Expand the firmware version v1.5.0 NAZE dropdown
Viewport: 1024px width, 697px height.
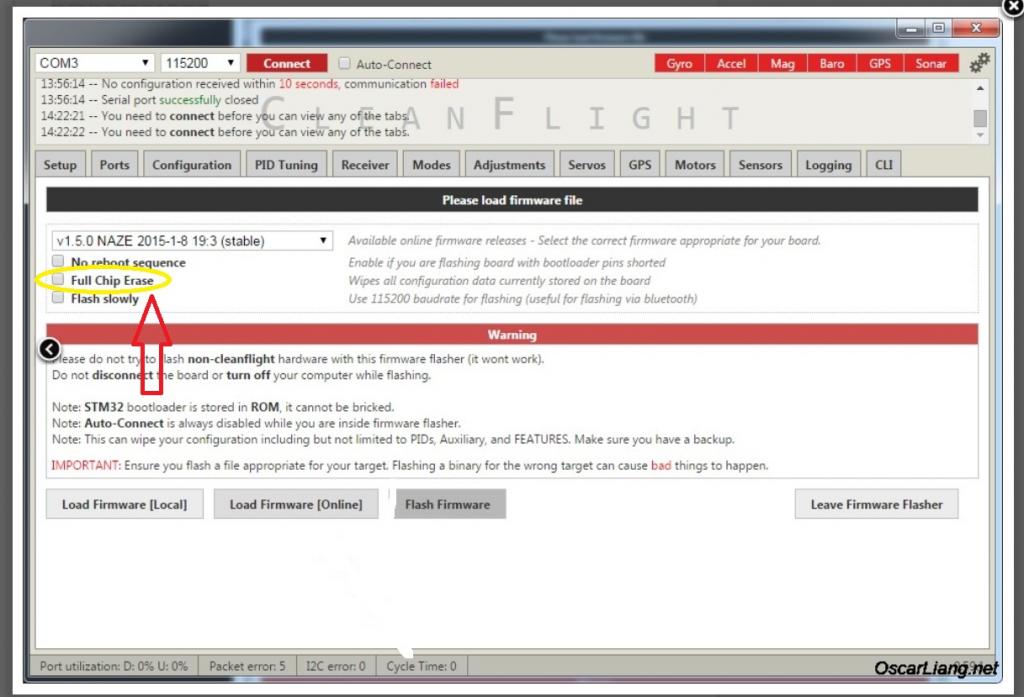click(x=192, y=241)
